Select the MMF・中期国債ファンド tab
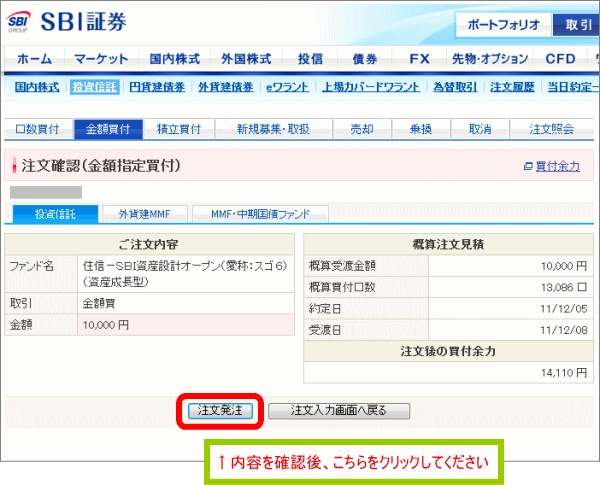 click(261, 214)
